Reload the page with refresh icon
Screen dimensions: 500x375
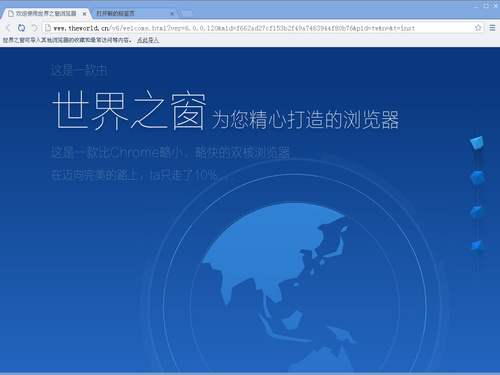(x=21, y=28)
